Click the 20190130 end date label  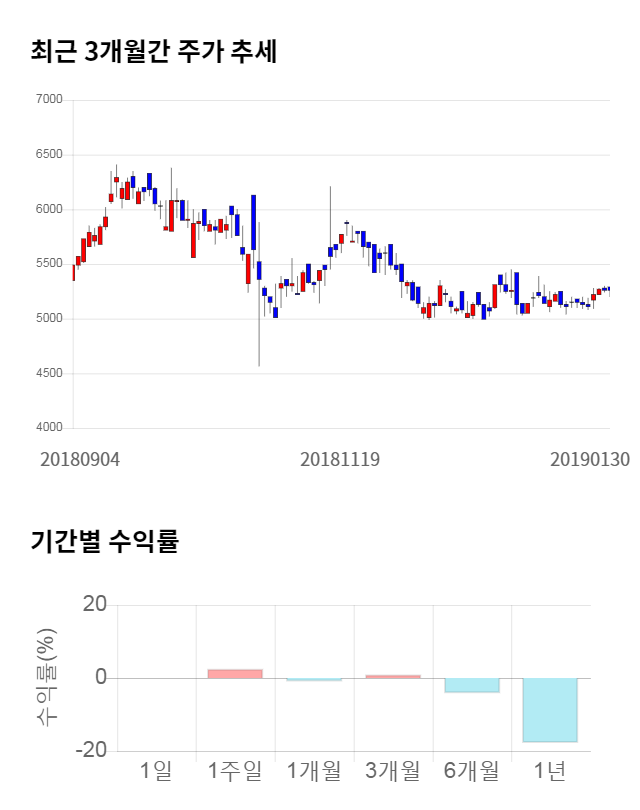tap(590, 459)
